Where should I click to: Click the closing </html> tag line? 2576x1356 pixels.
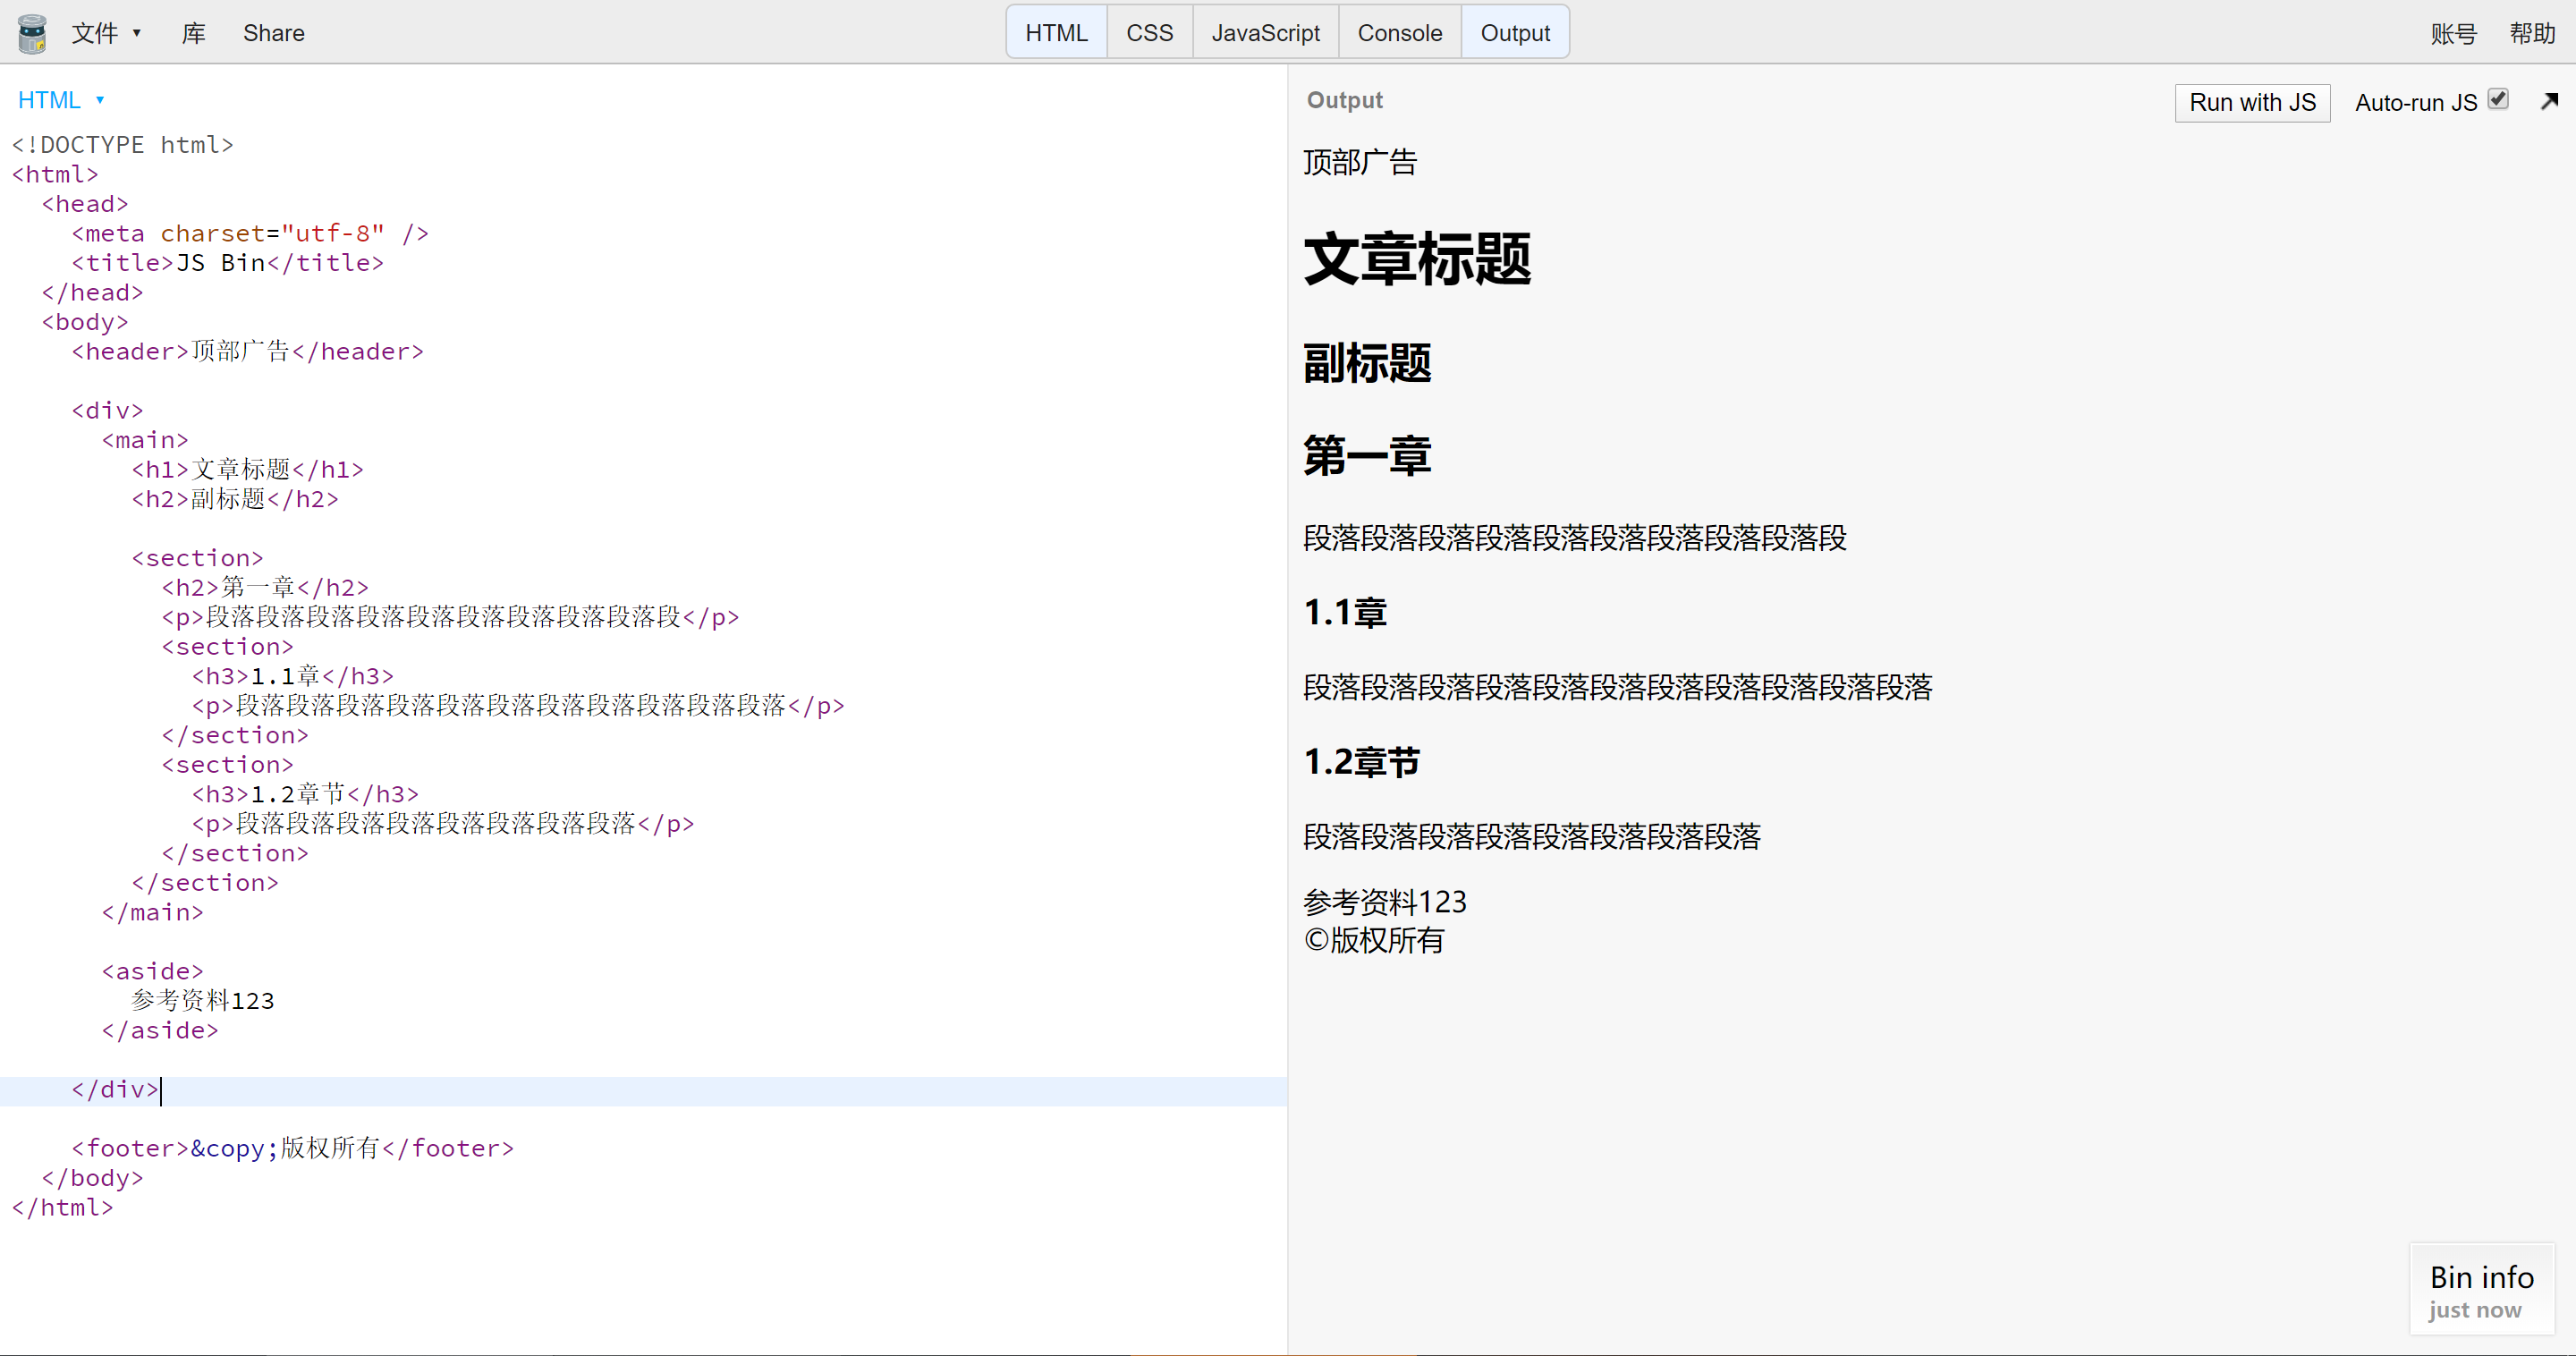click(62, 1208)
